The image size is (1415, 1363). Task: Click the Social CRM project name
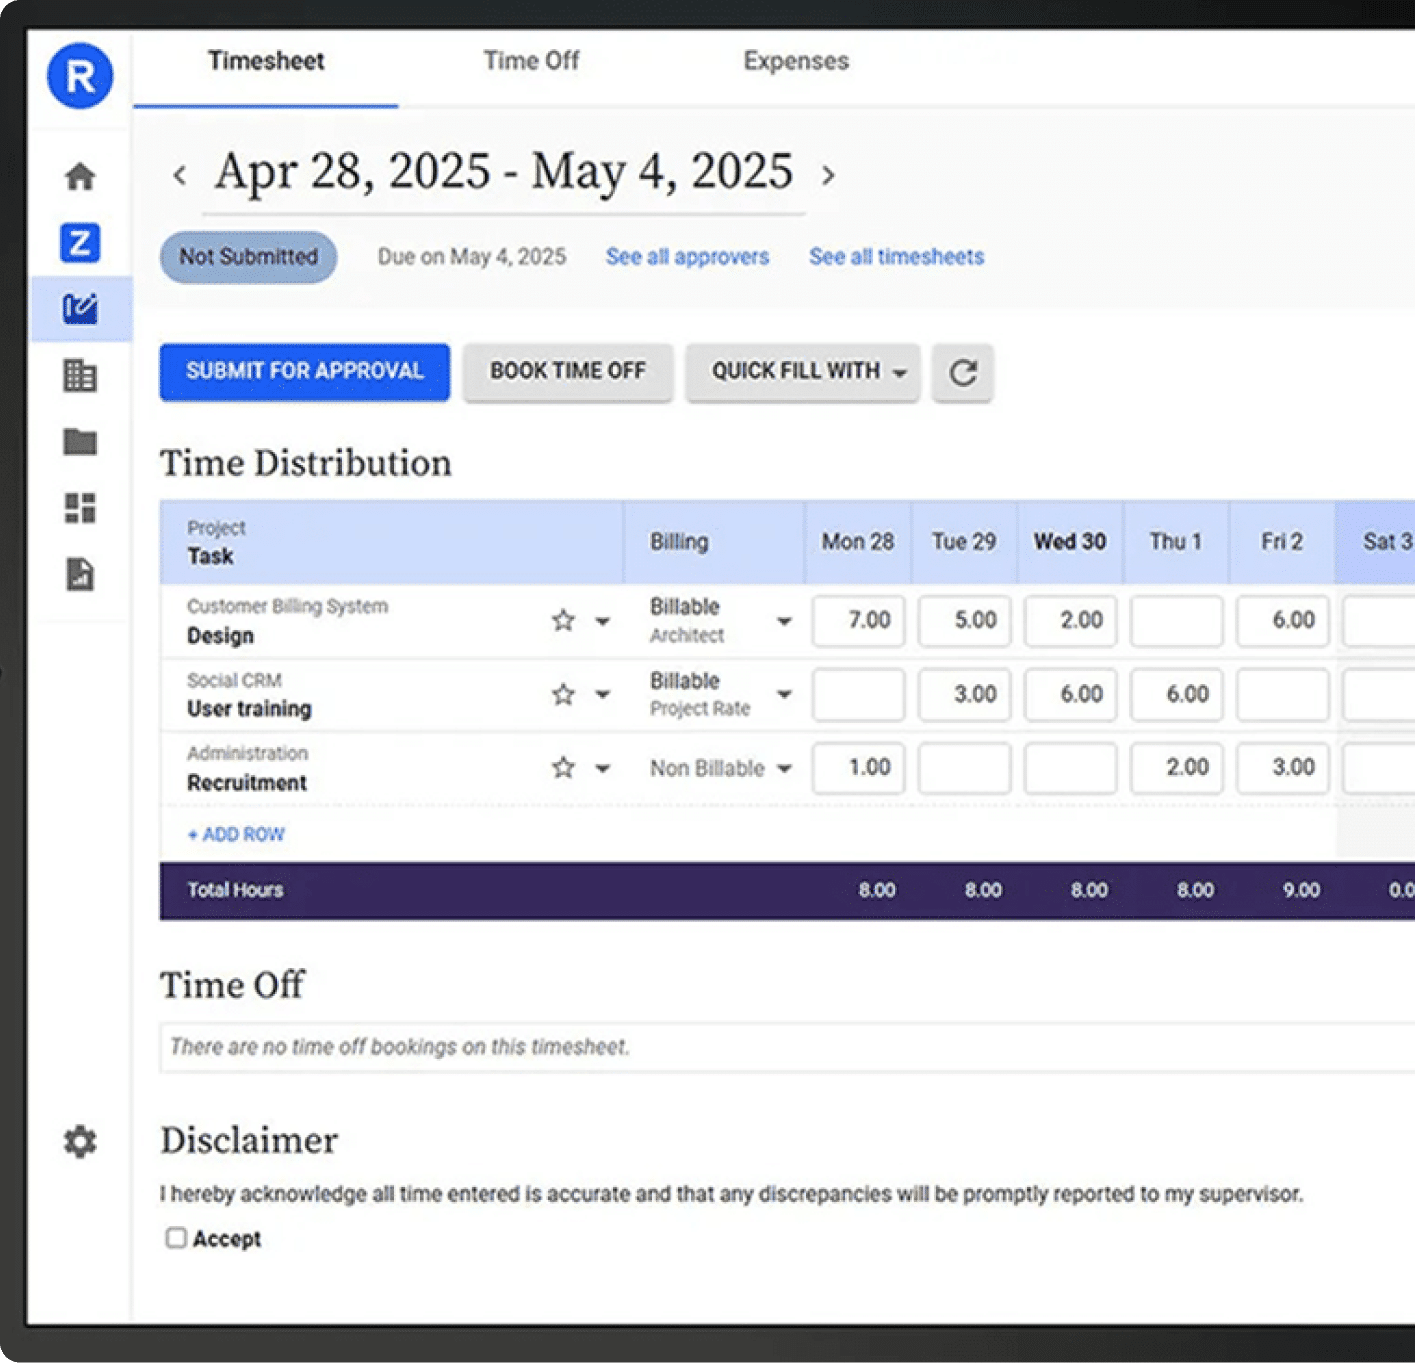point(234,681)
